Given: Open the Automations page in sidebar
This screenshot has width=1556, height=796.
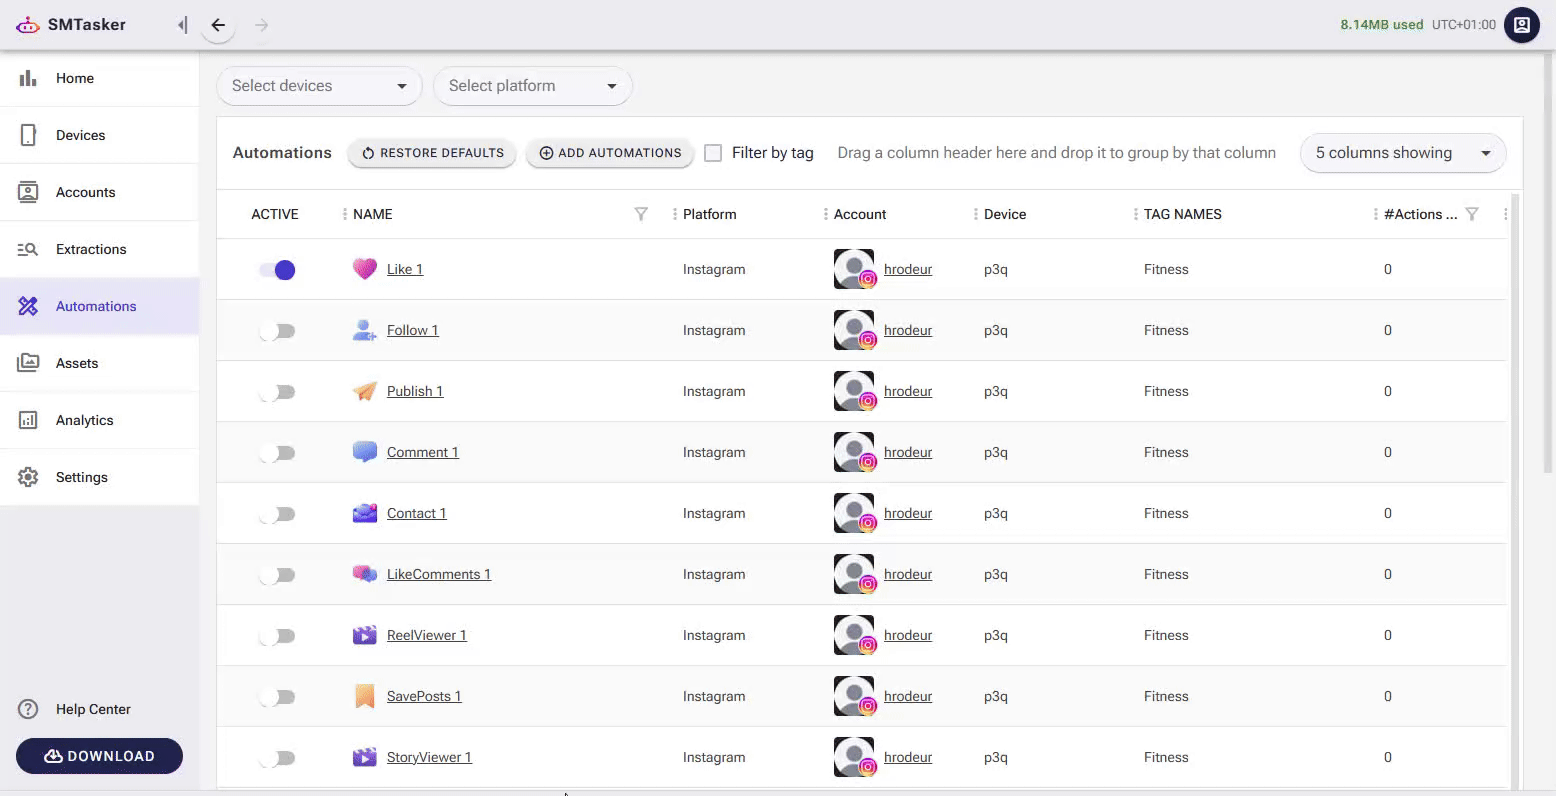Looking at the screenshot, I should point(100,306).
